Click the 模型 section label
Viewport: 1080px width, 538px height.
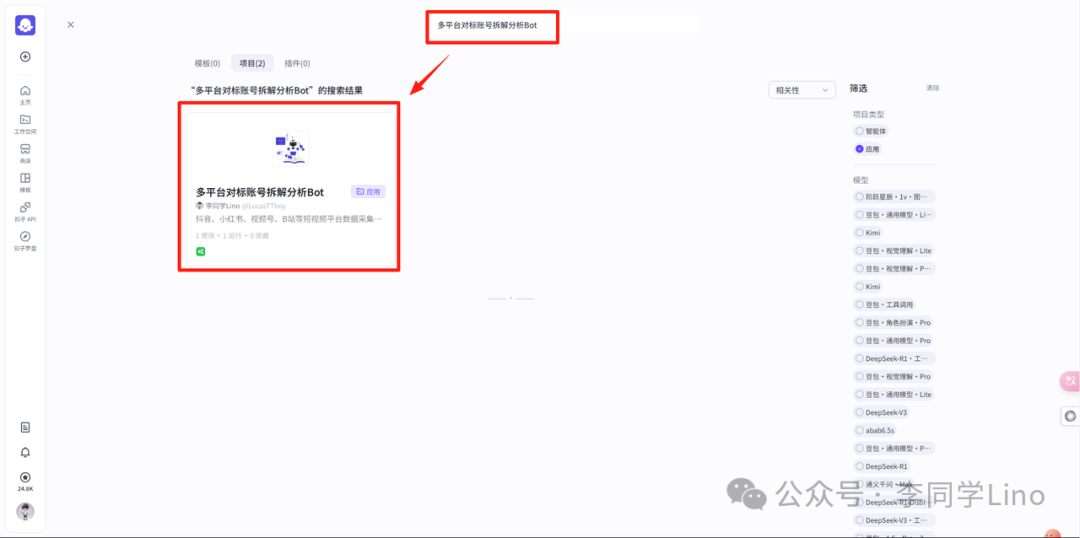(x=860, y=180)
